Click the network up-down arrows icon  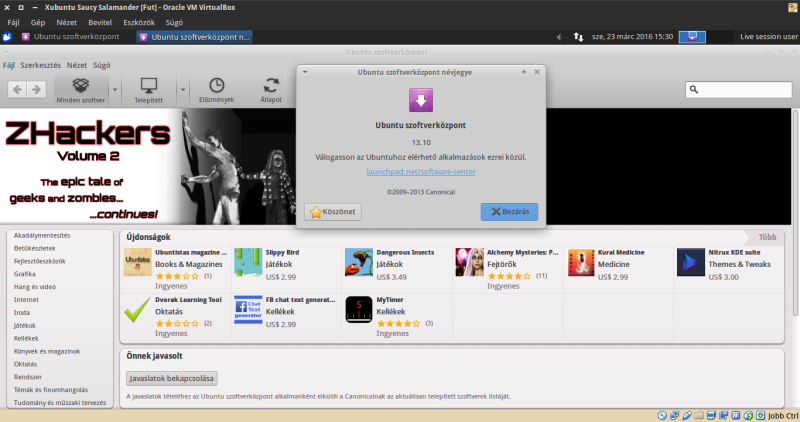tap(579, 37)
